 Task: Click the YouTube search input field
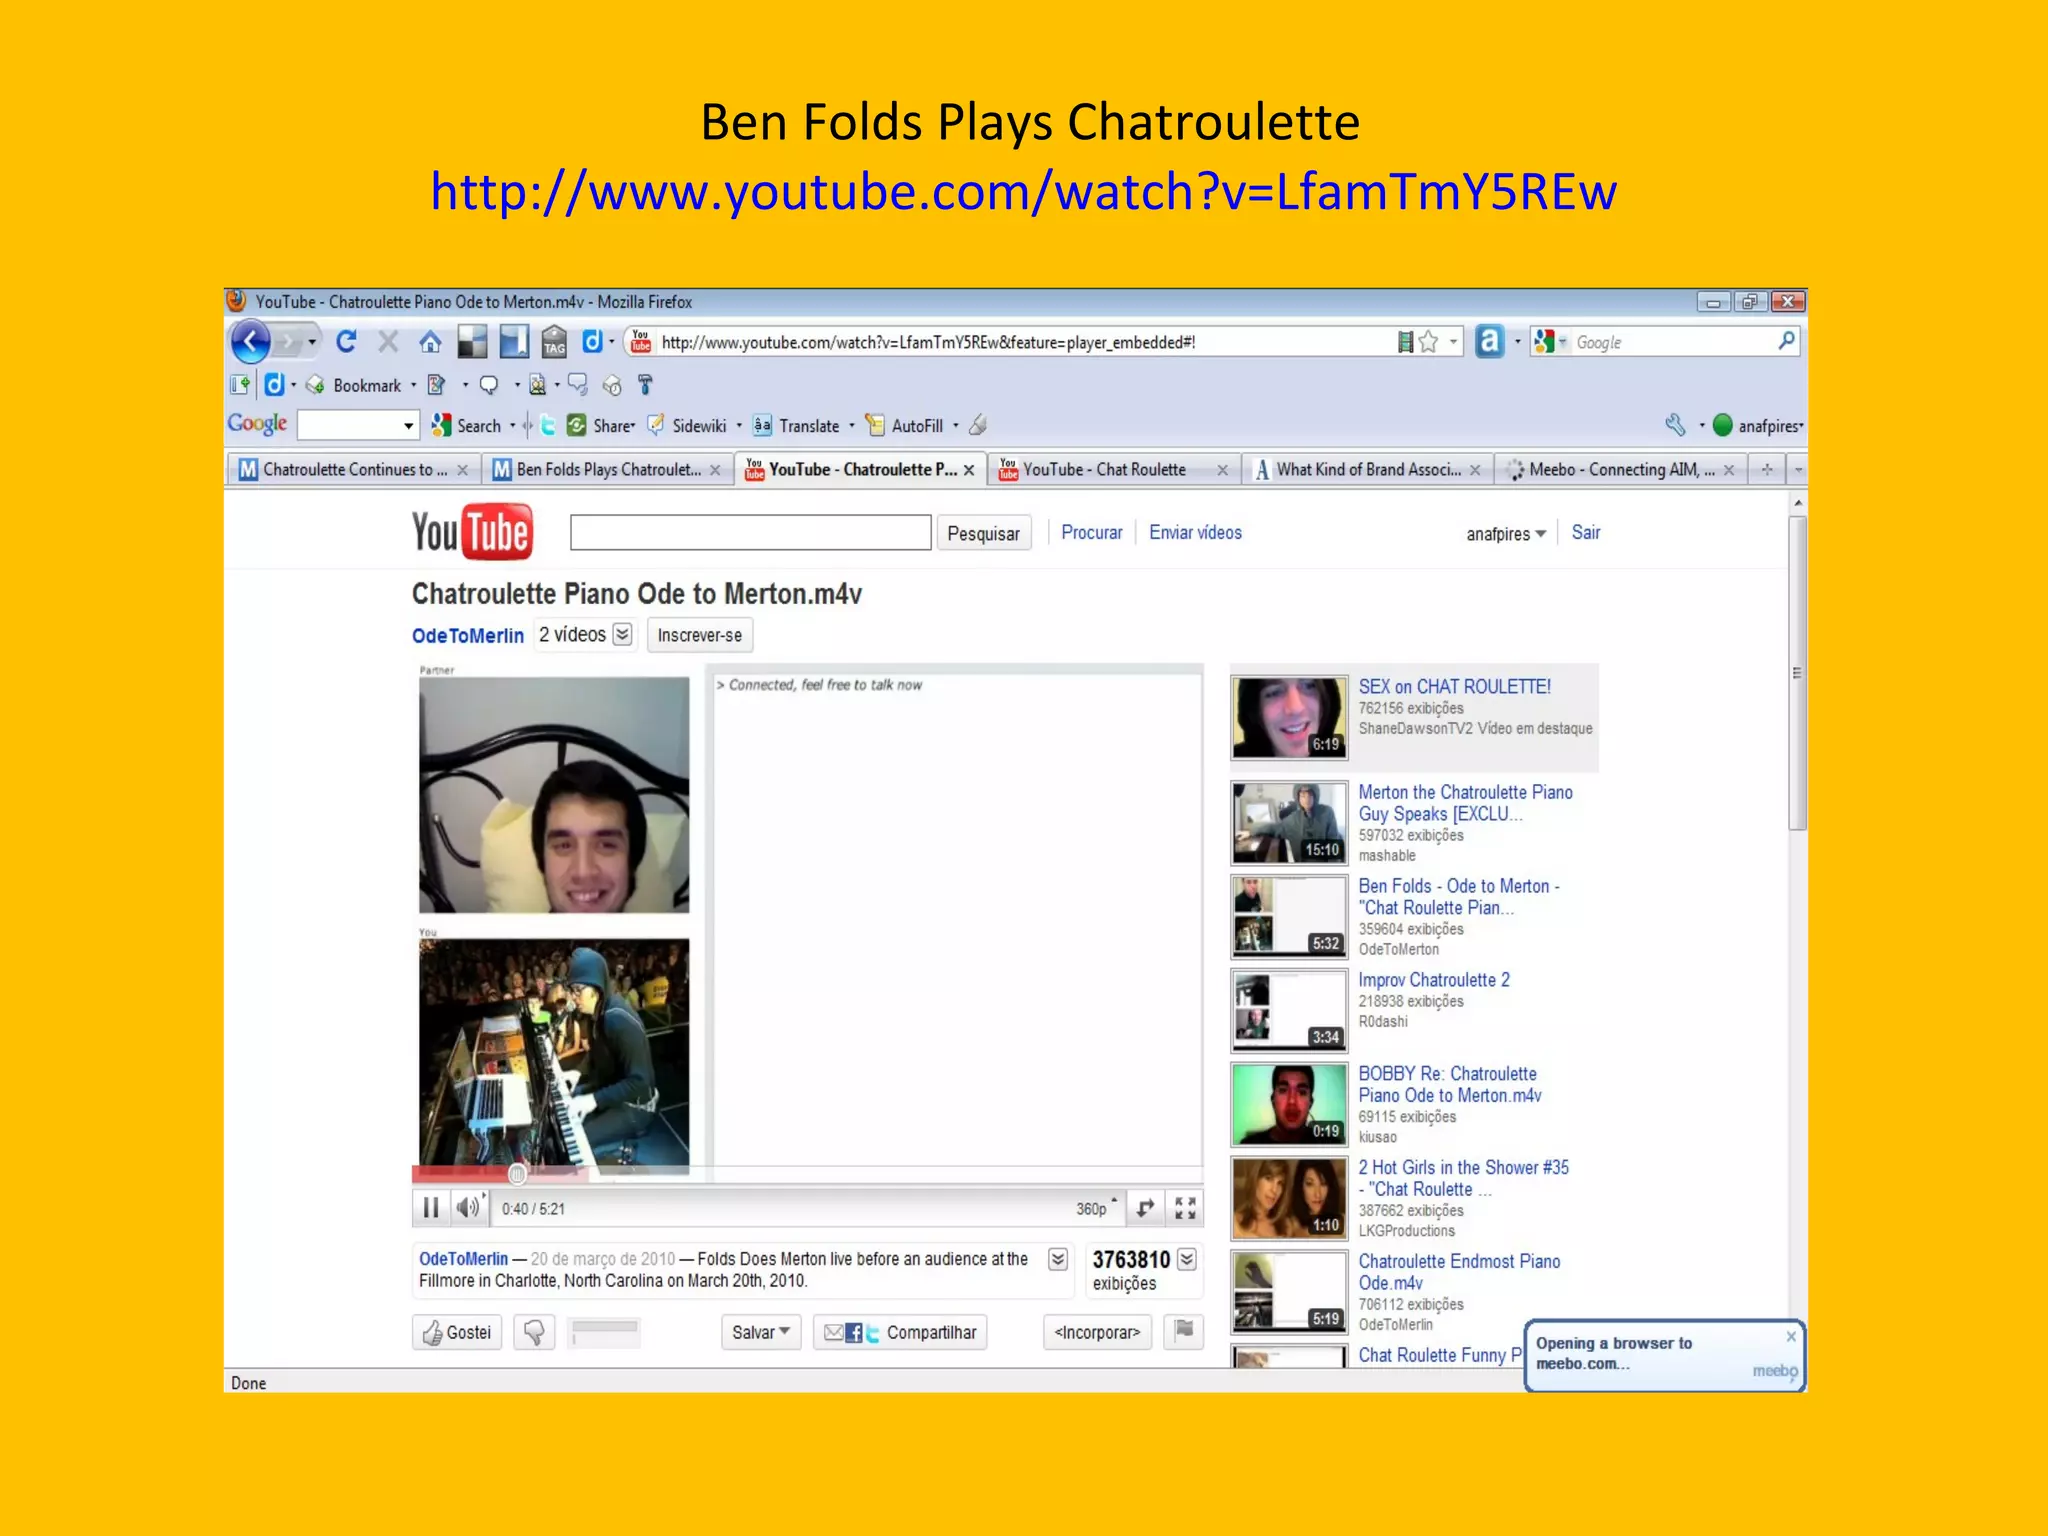click(x=750, y=532)
